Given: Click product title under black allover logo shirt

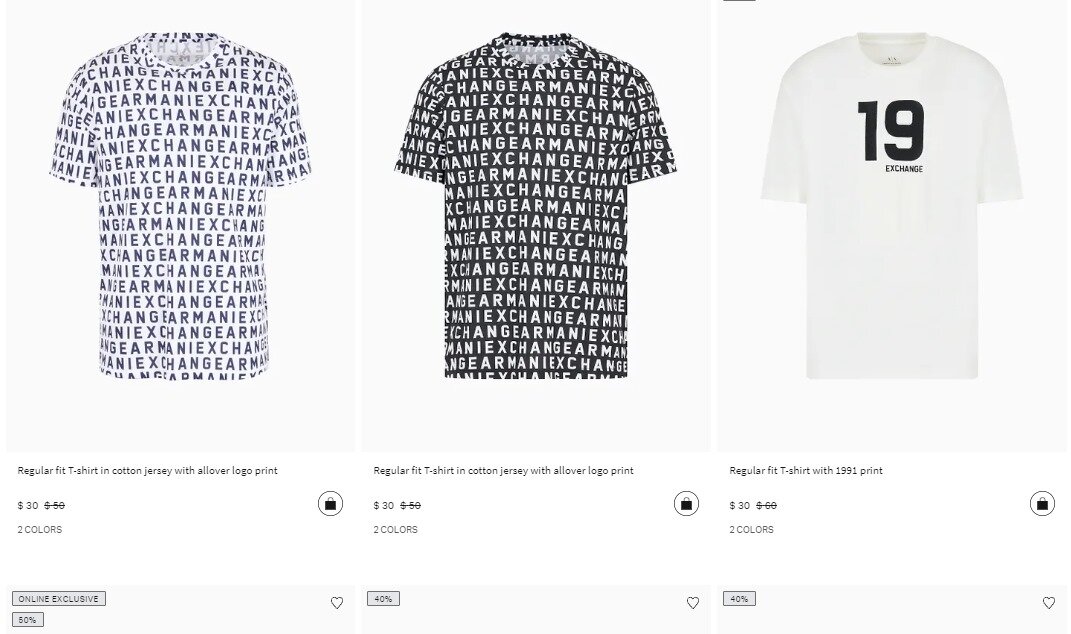Looking at the screenshot, I should (503, 470).
